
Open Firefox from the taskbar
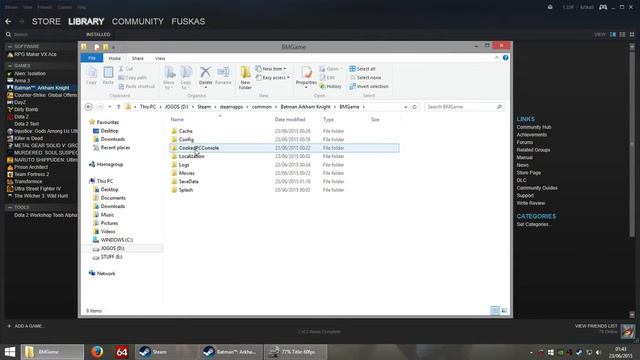[97, 351]
